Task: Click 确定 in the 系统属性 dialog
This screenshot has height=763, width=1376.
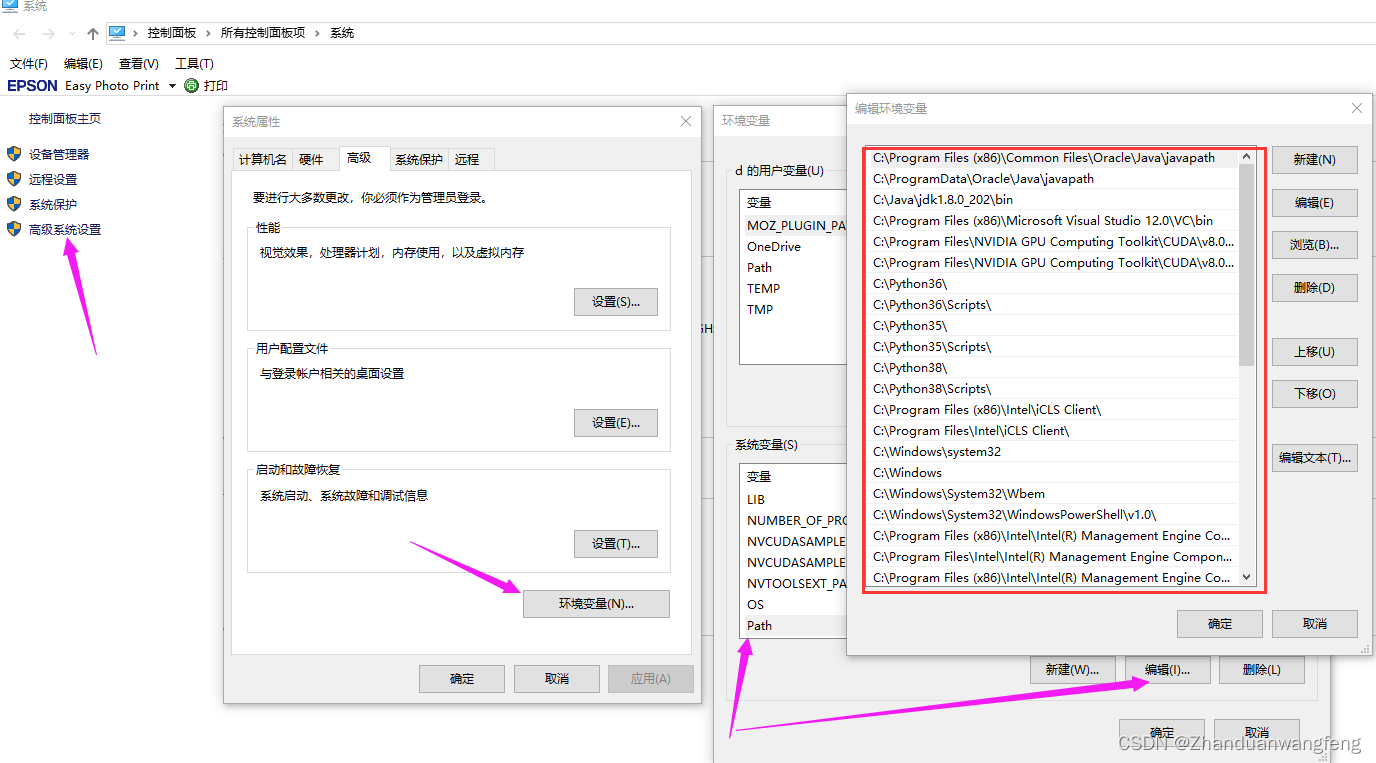Action: [462, 679]
